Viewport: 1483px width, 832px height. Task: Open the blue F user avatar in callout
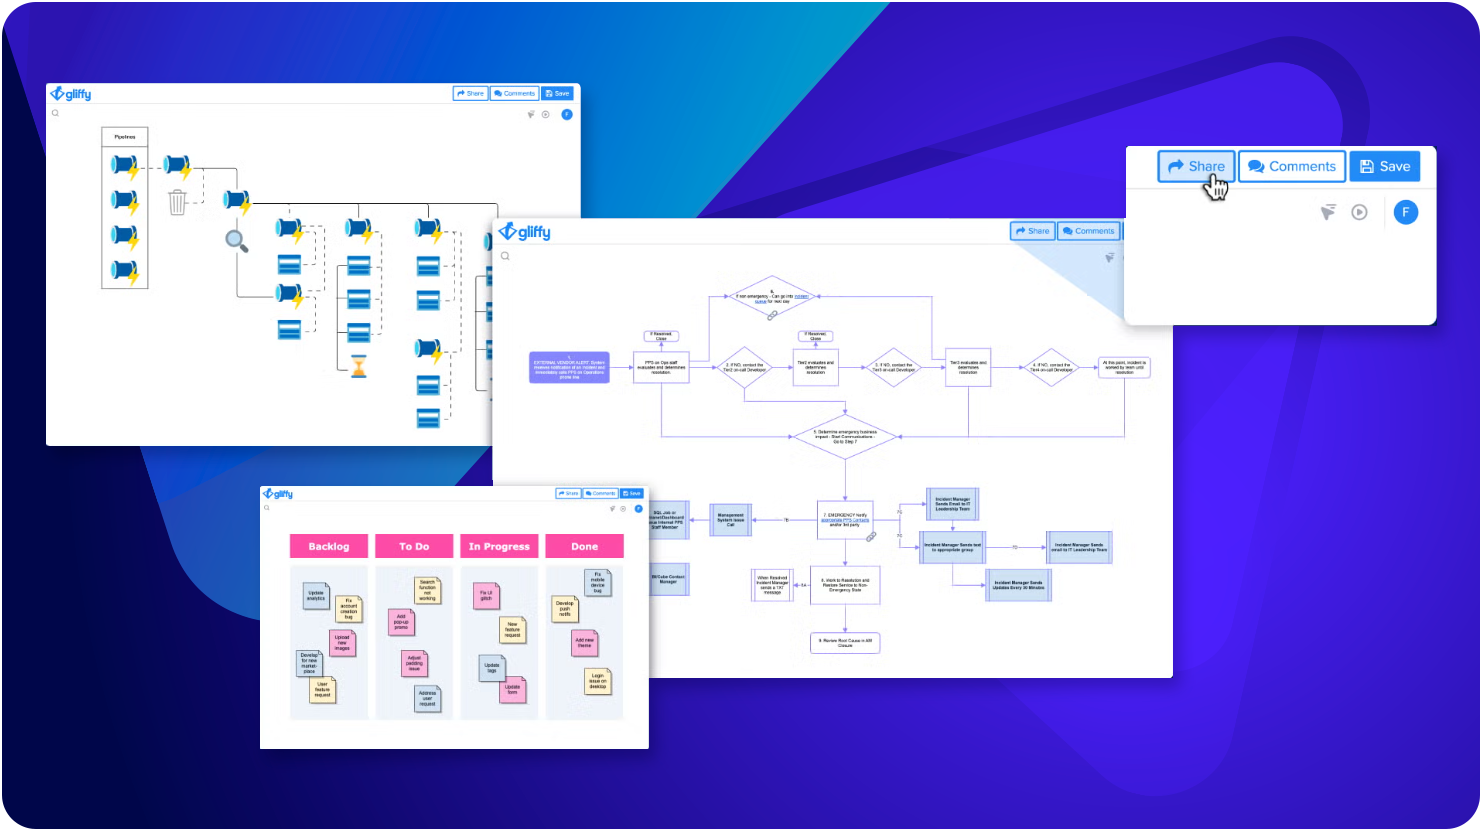click(1405, 212)
